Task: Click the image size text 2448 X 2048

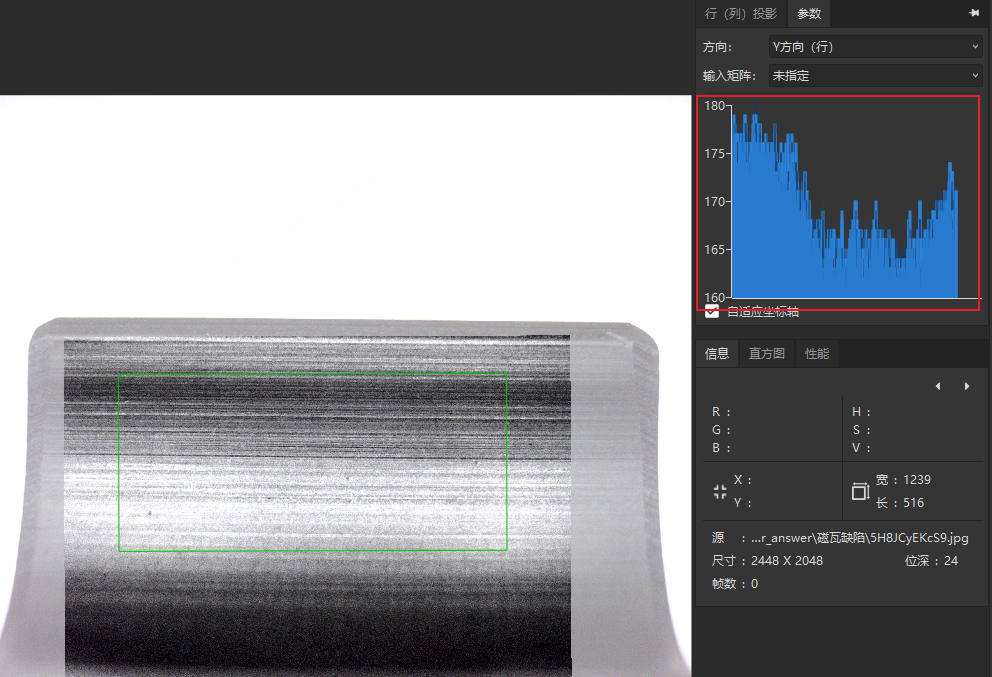Action: [786, 560]
